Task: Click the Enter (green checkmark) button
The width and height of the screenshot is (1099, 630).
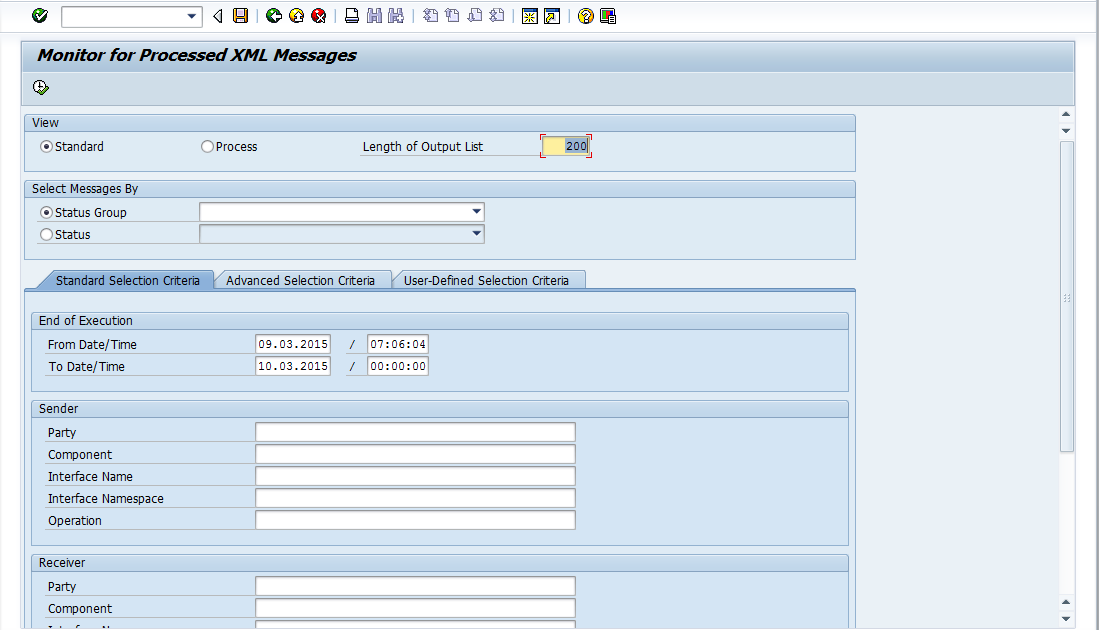Action: tap(38, 15)
